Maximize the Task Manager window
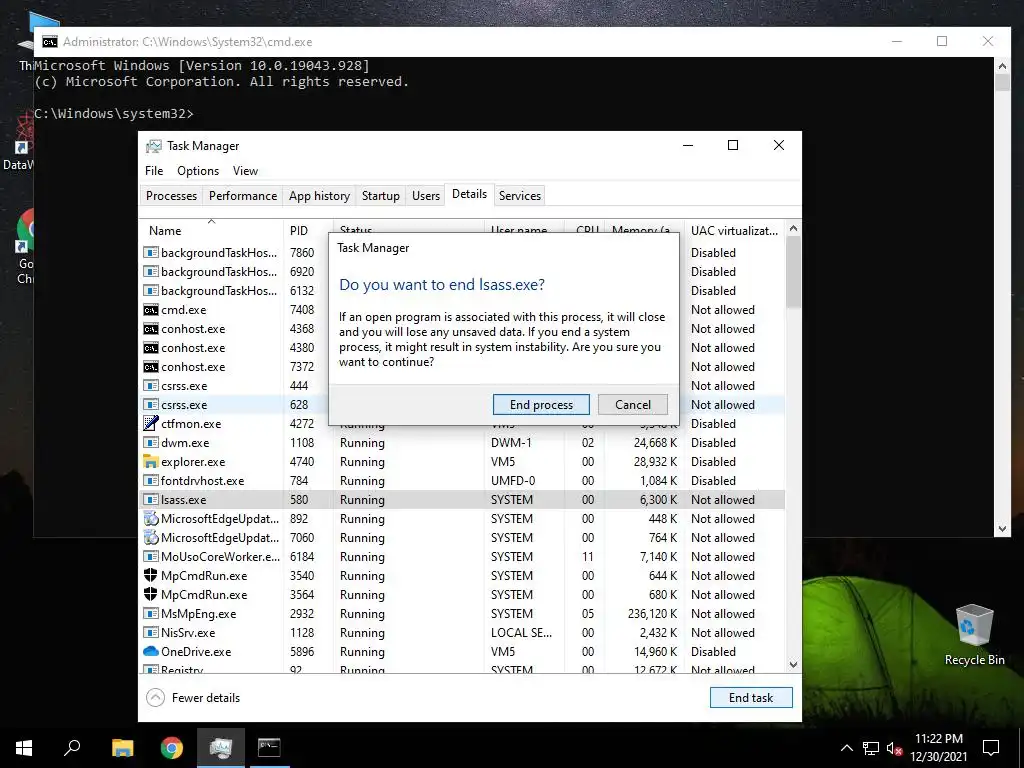 (x=733, y=145)
